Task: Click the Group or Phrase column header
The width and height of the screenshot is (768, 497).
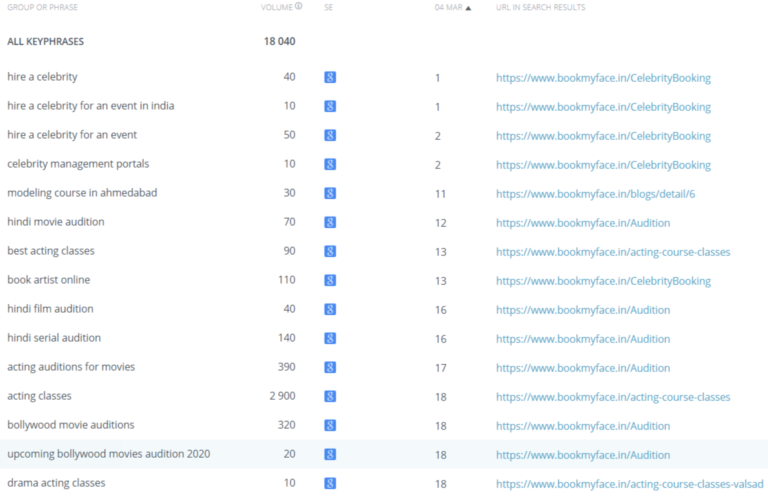Action: [x=43, y=7]
